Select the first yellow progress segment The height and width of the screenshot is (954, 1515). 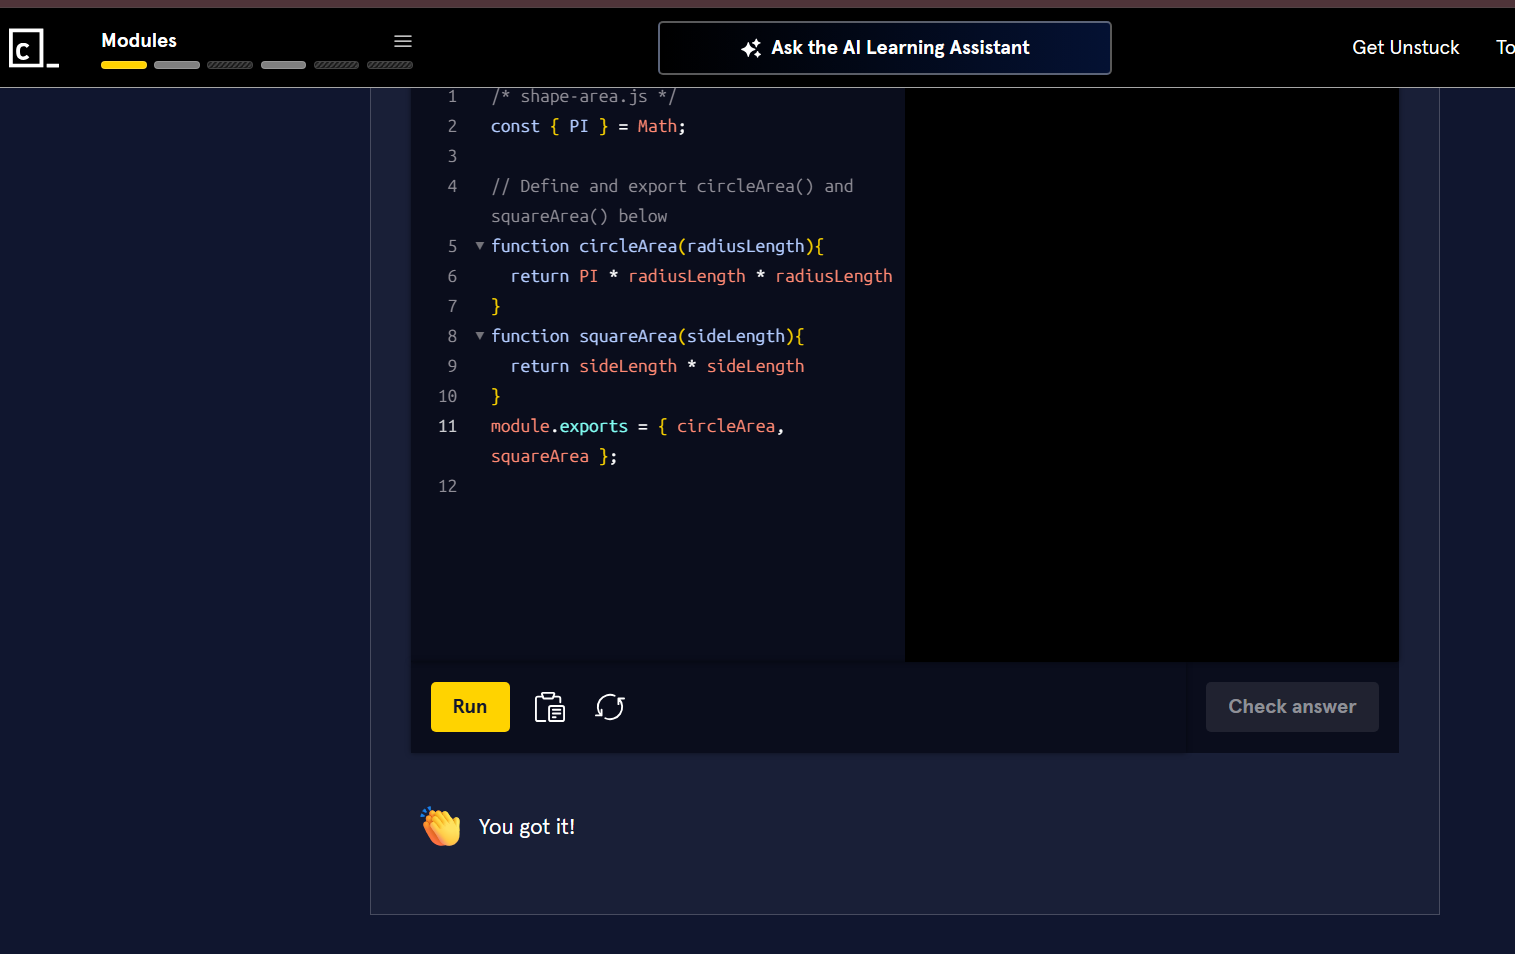click(124, 65)
